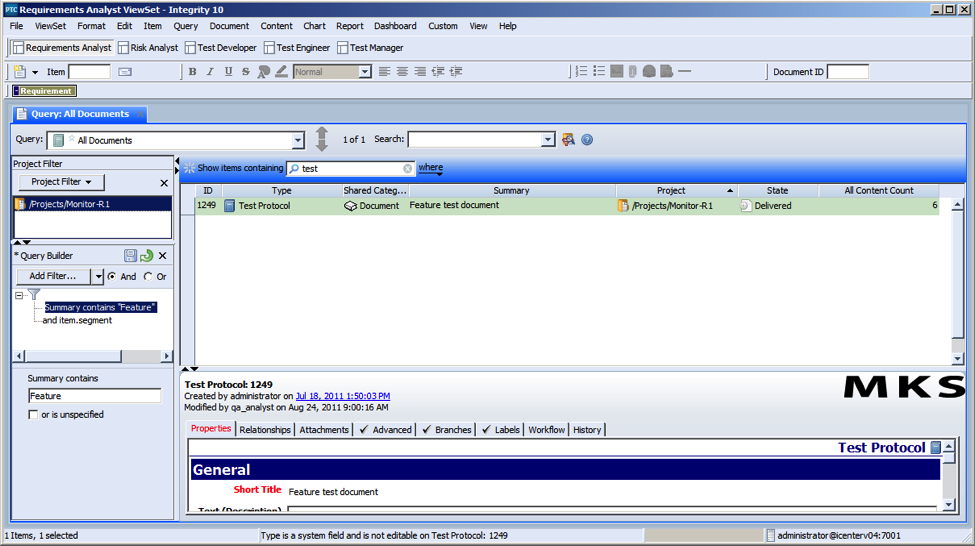Click the insert horizontal line icon

(685, 72)
